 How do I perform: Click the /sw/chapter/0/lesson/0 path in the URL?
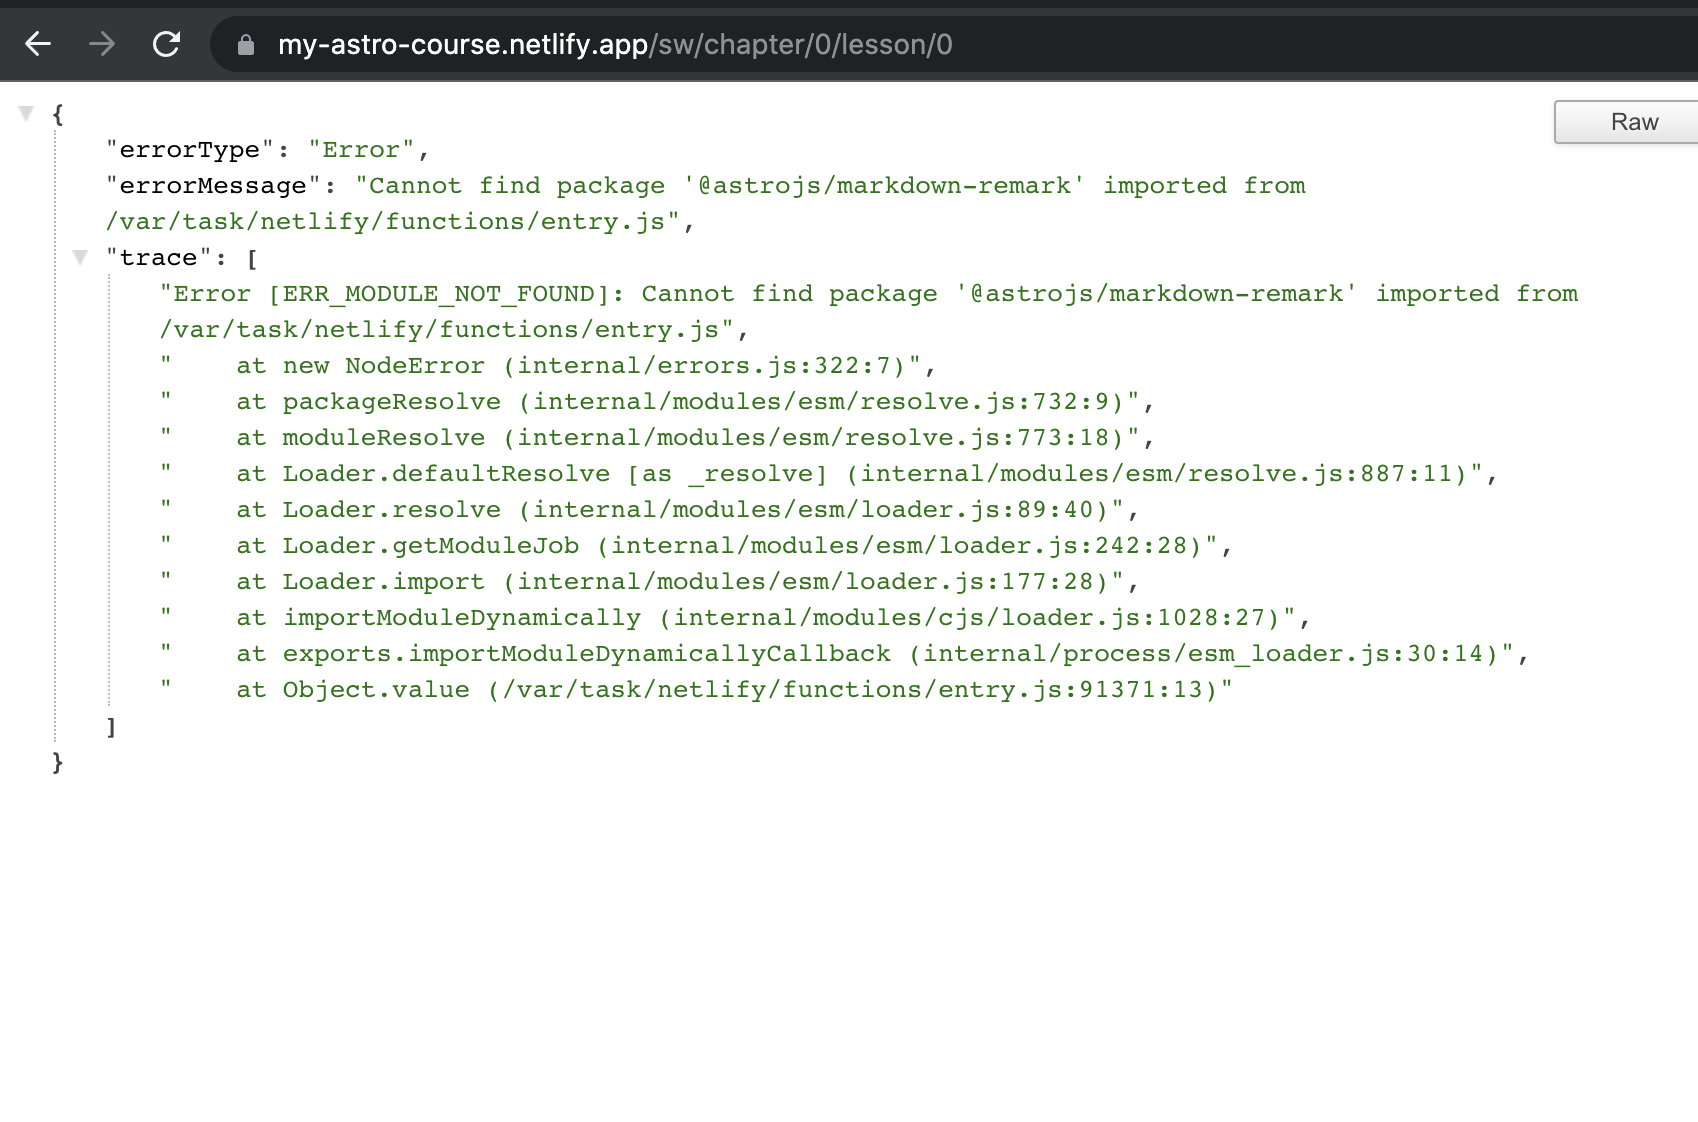[800, 44]
